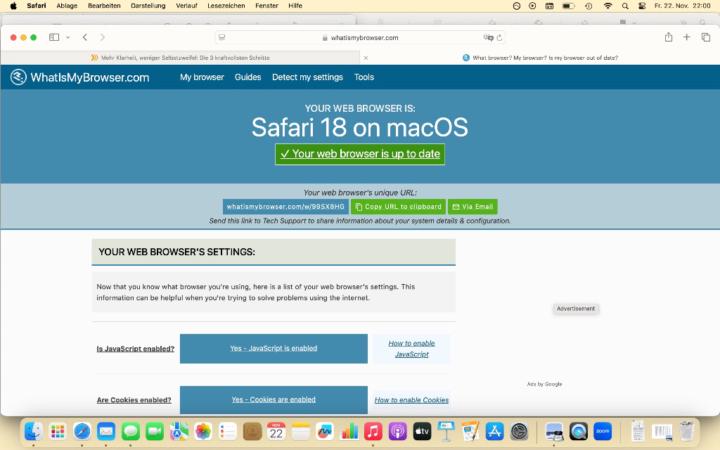720x450 pixels.
Task: Click the battery status icon
Action: 568,6
